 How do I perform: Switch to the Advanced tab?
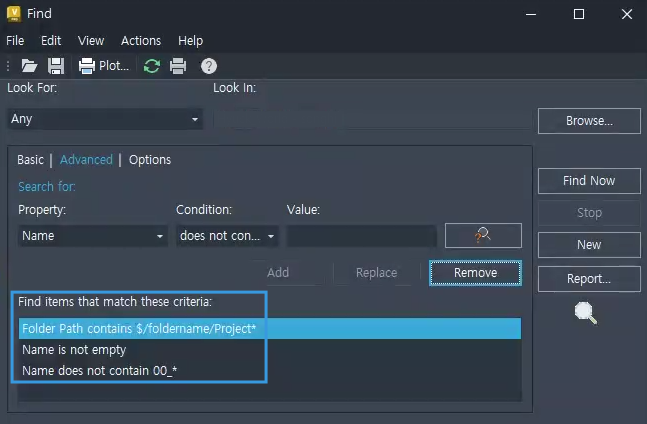[86, 160]
